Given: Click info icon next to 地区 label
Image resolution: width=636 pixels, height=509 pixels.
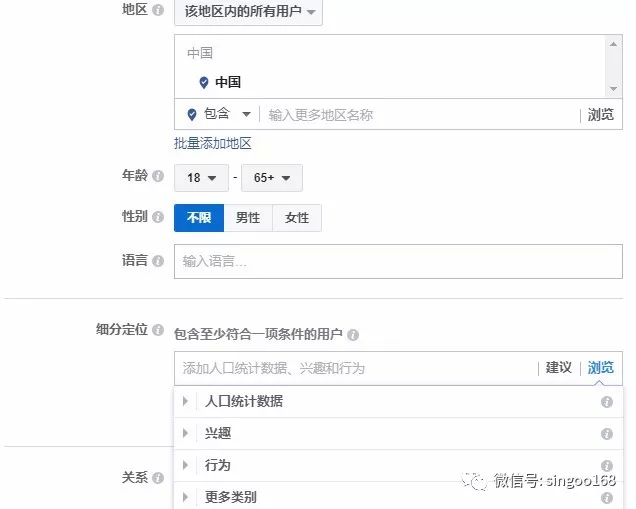Looking at the screenshot, I should pyautogui.click(x=158, y=10).
